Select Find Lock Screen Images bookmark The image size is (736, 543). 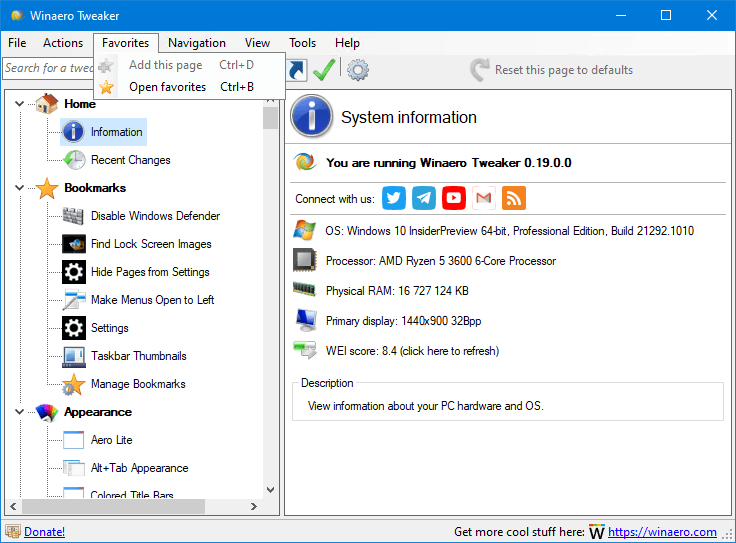tap(151, 244)
